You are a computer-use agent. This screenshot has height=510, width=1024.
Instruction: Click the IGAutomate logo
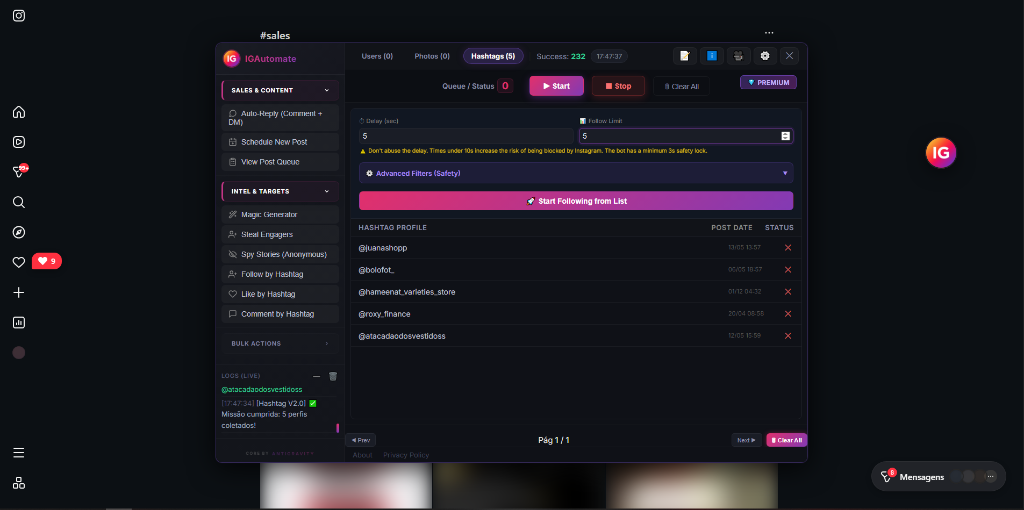(231, 59)
